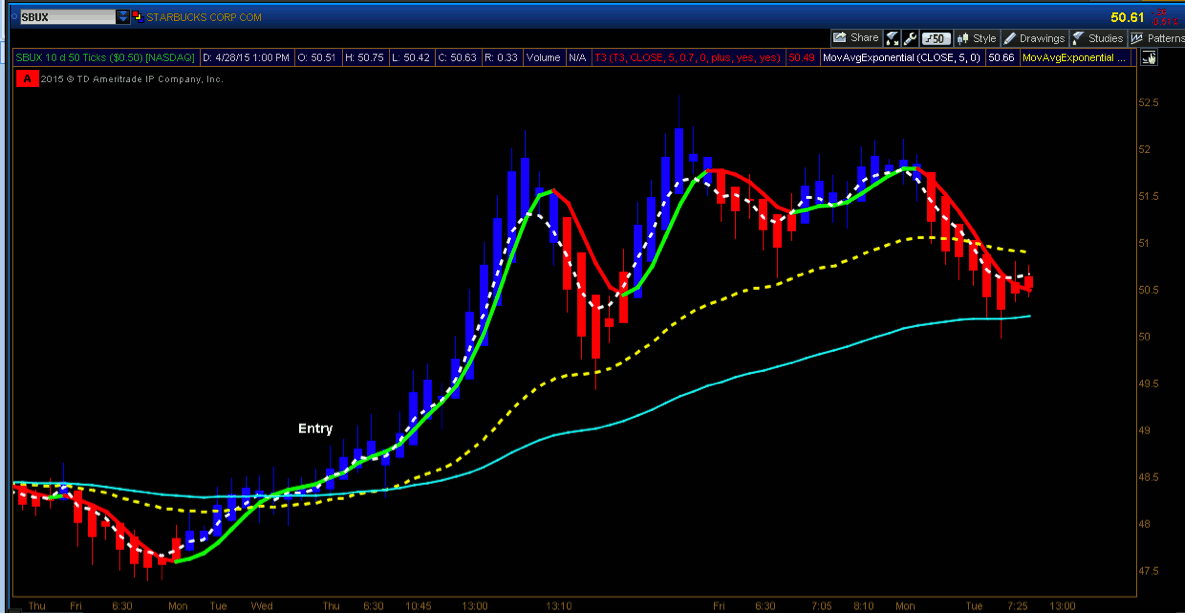Click the 'R: 0.33' range value

coord(501,57)
